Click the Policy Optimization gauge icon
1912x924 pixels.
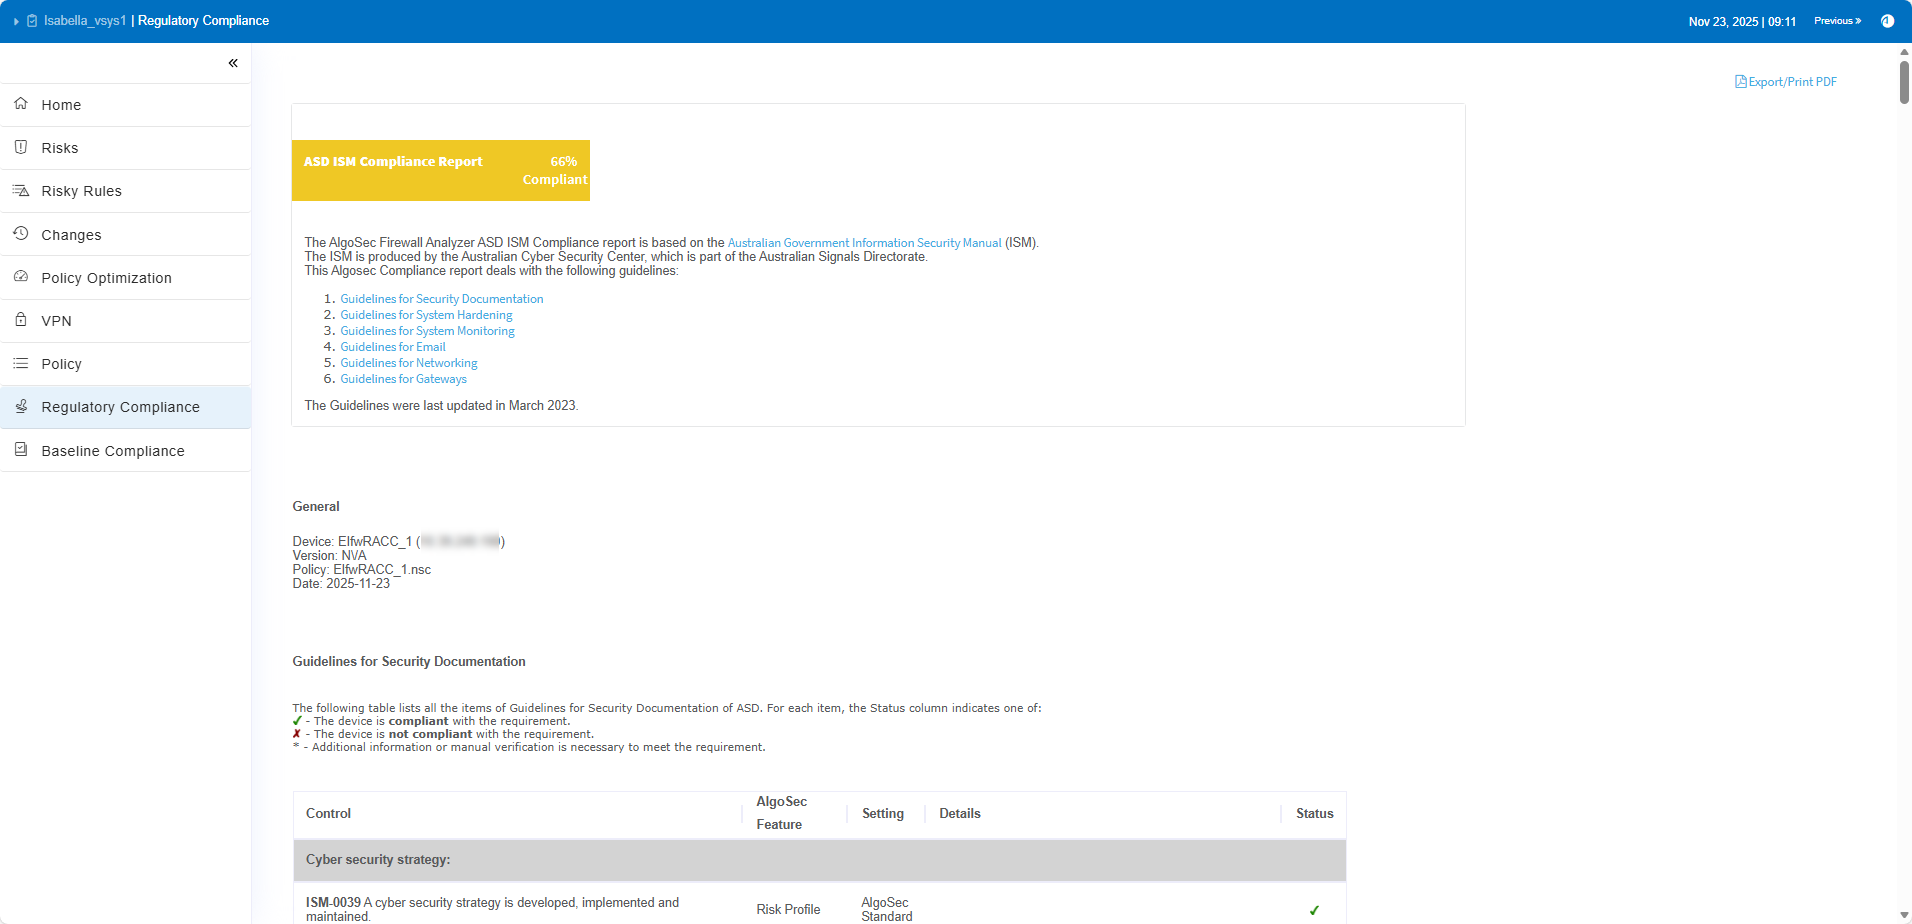[21, 277]
